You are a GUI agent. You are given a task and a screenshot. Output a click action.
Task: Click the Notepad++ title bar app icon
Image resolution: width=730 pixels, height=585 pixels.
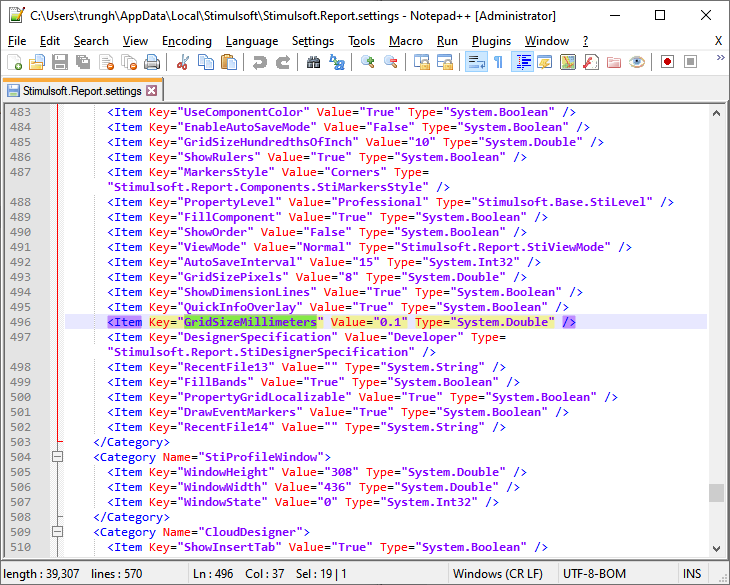(x=16, y=15)
